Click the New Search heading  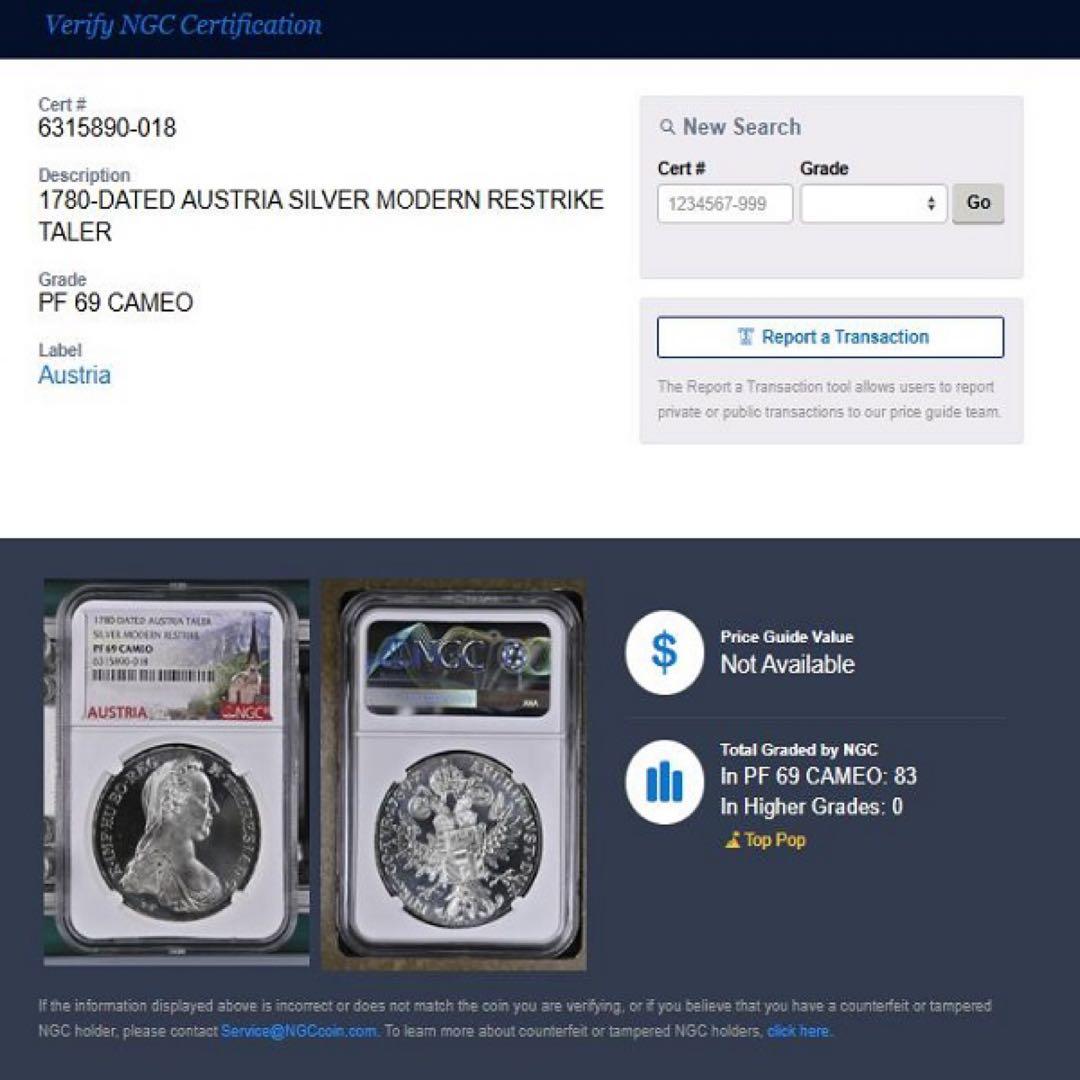click(741, 127)
